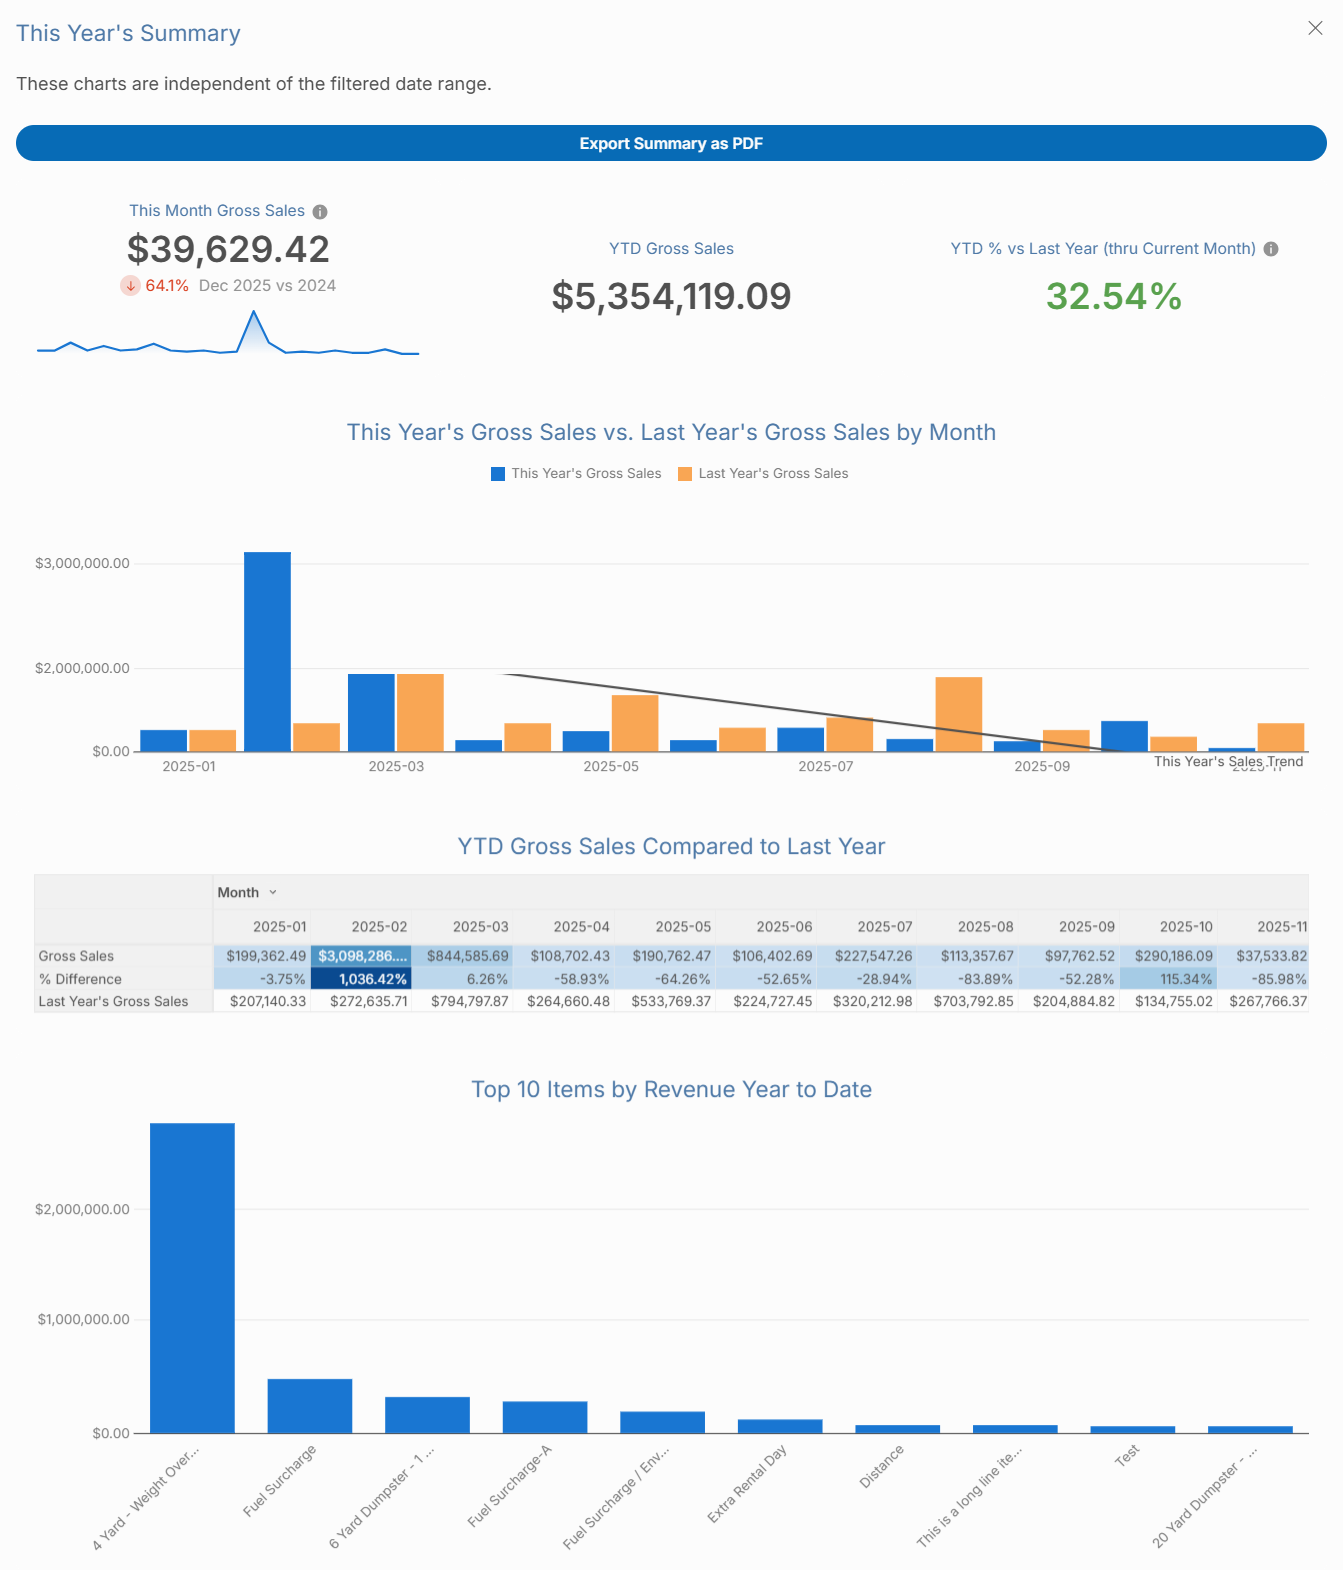1343x1570 pixels.
Task: Click the $199,362.49 gross sales cell
Action: tap(262, 956)
